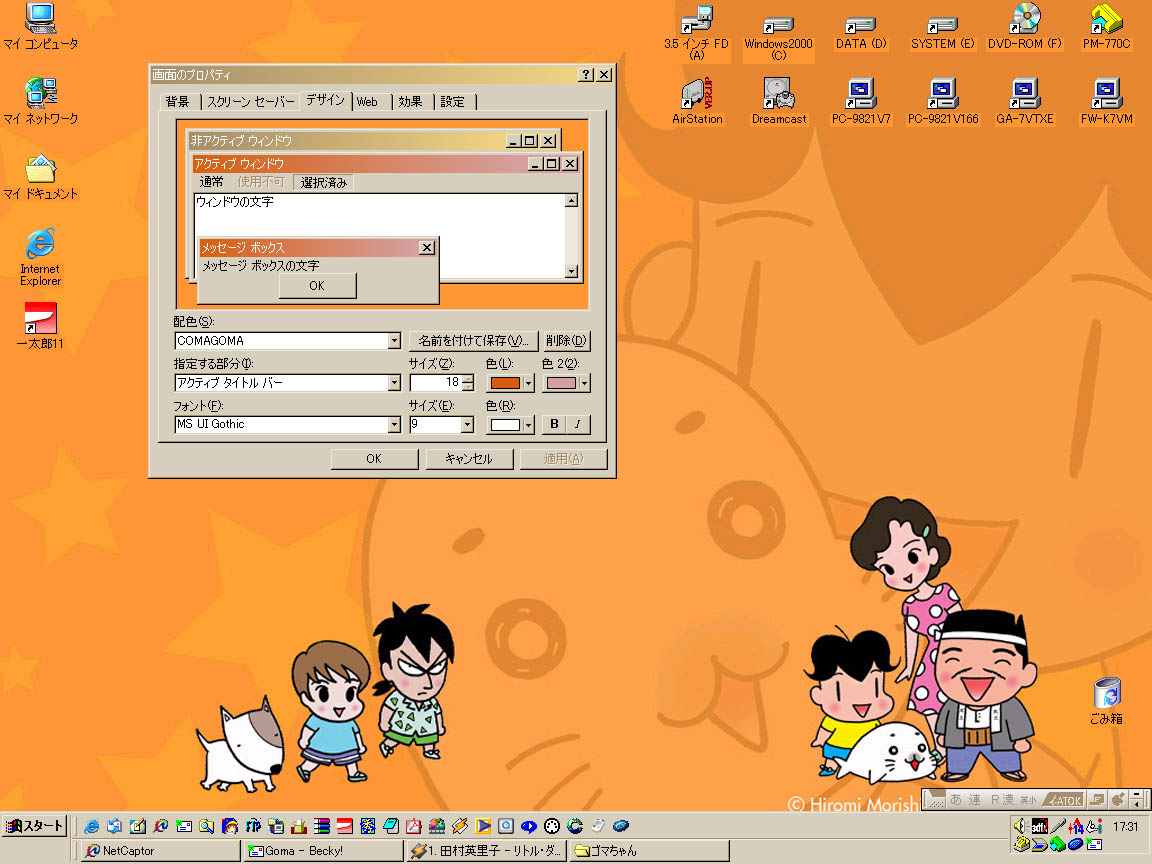Click the OK button inside preview message box

click(317, 286)
